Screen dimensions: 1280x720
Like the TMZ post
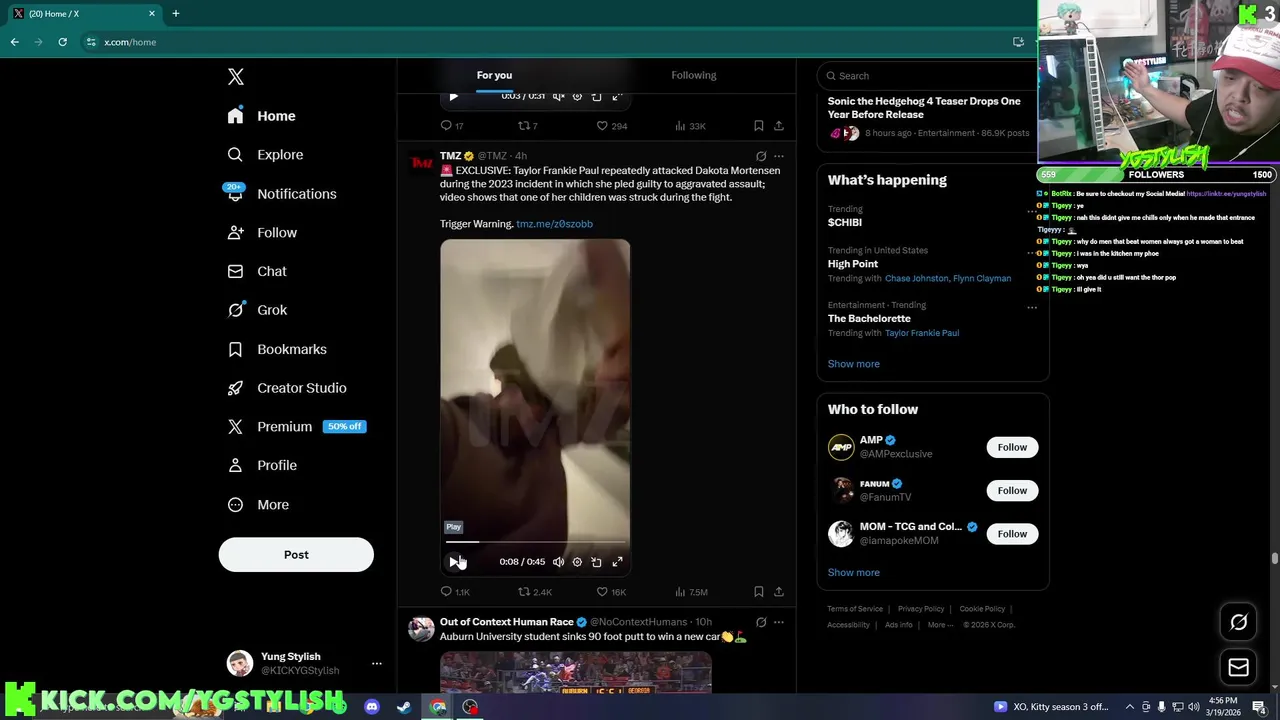611,592
